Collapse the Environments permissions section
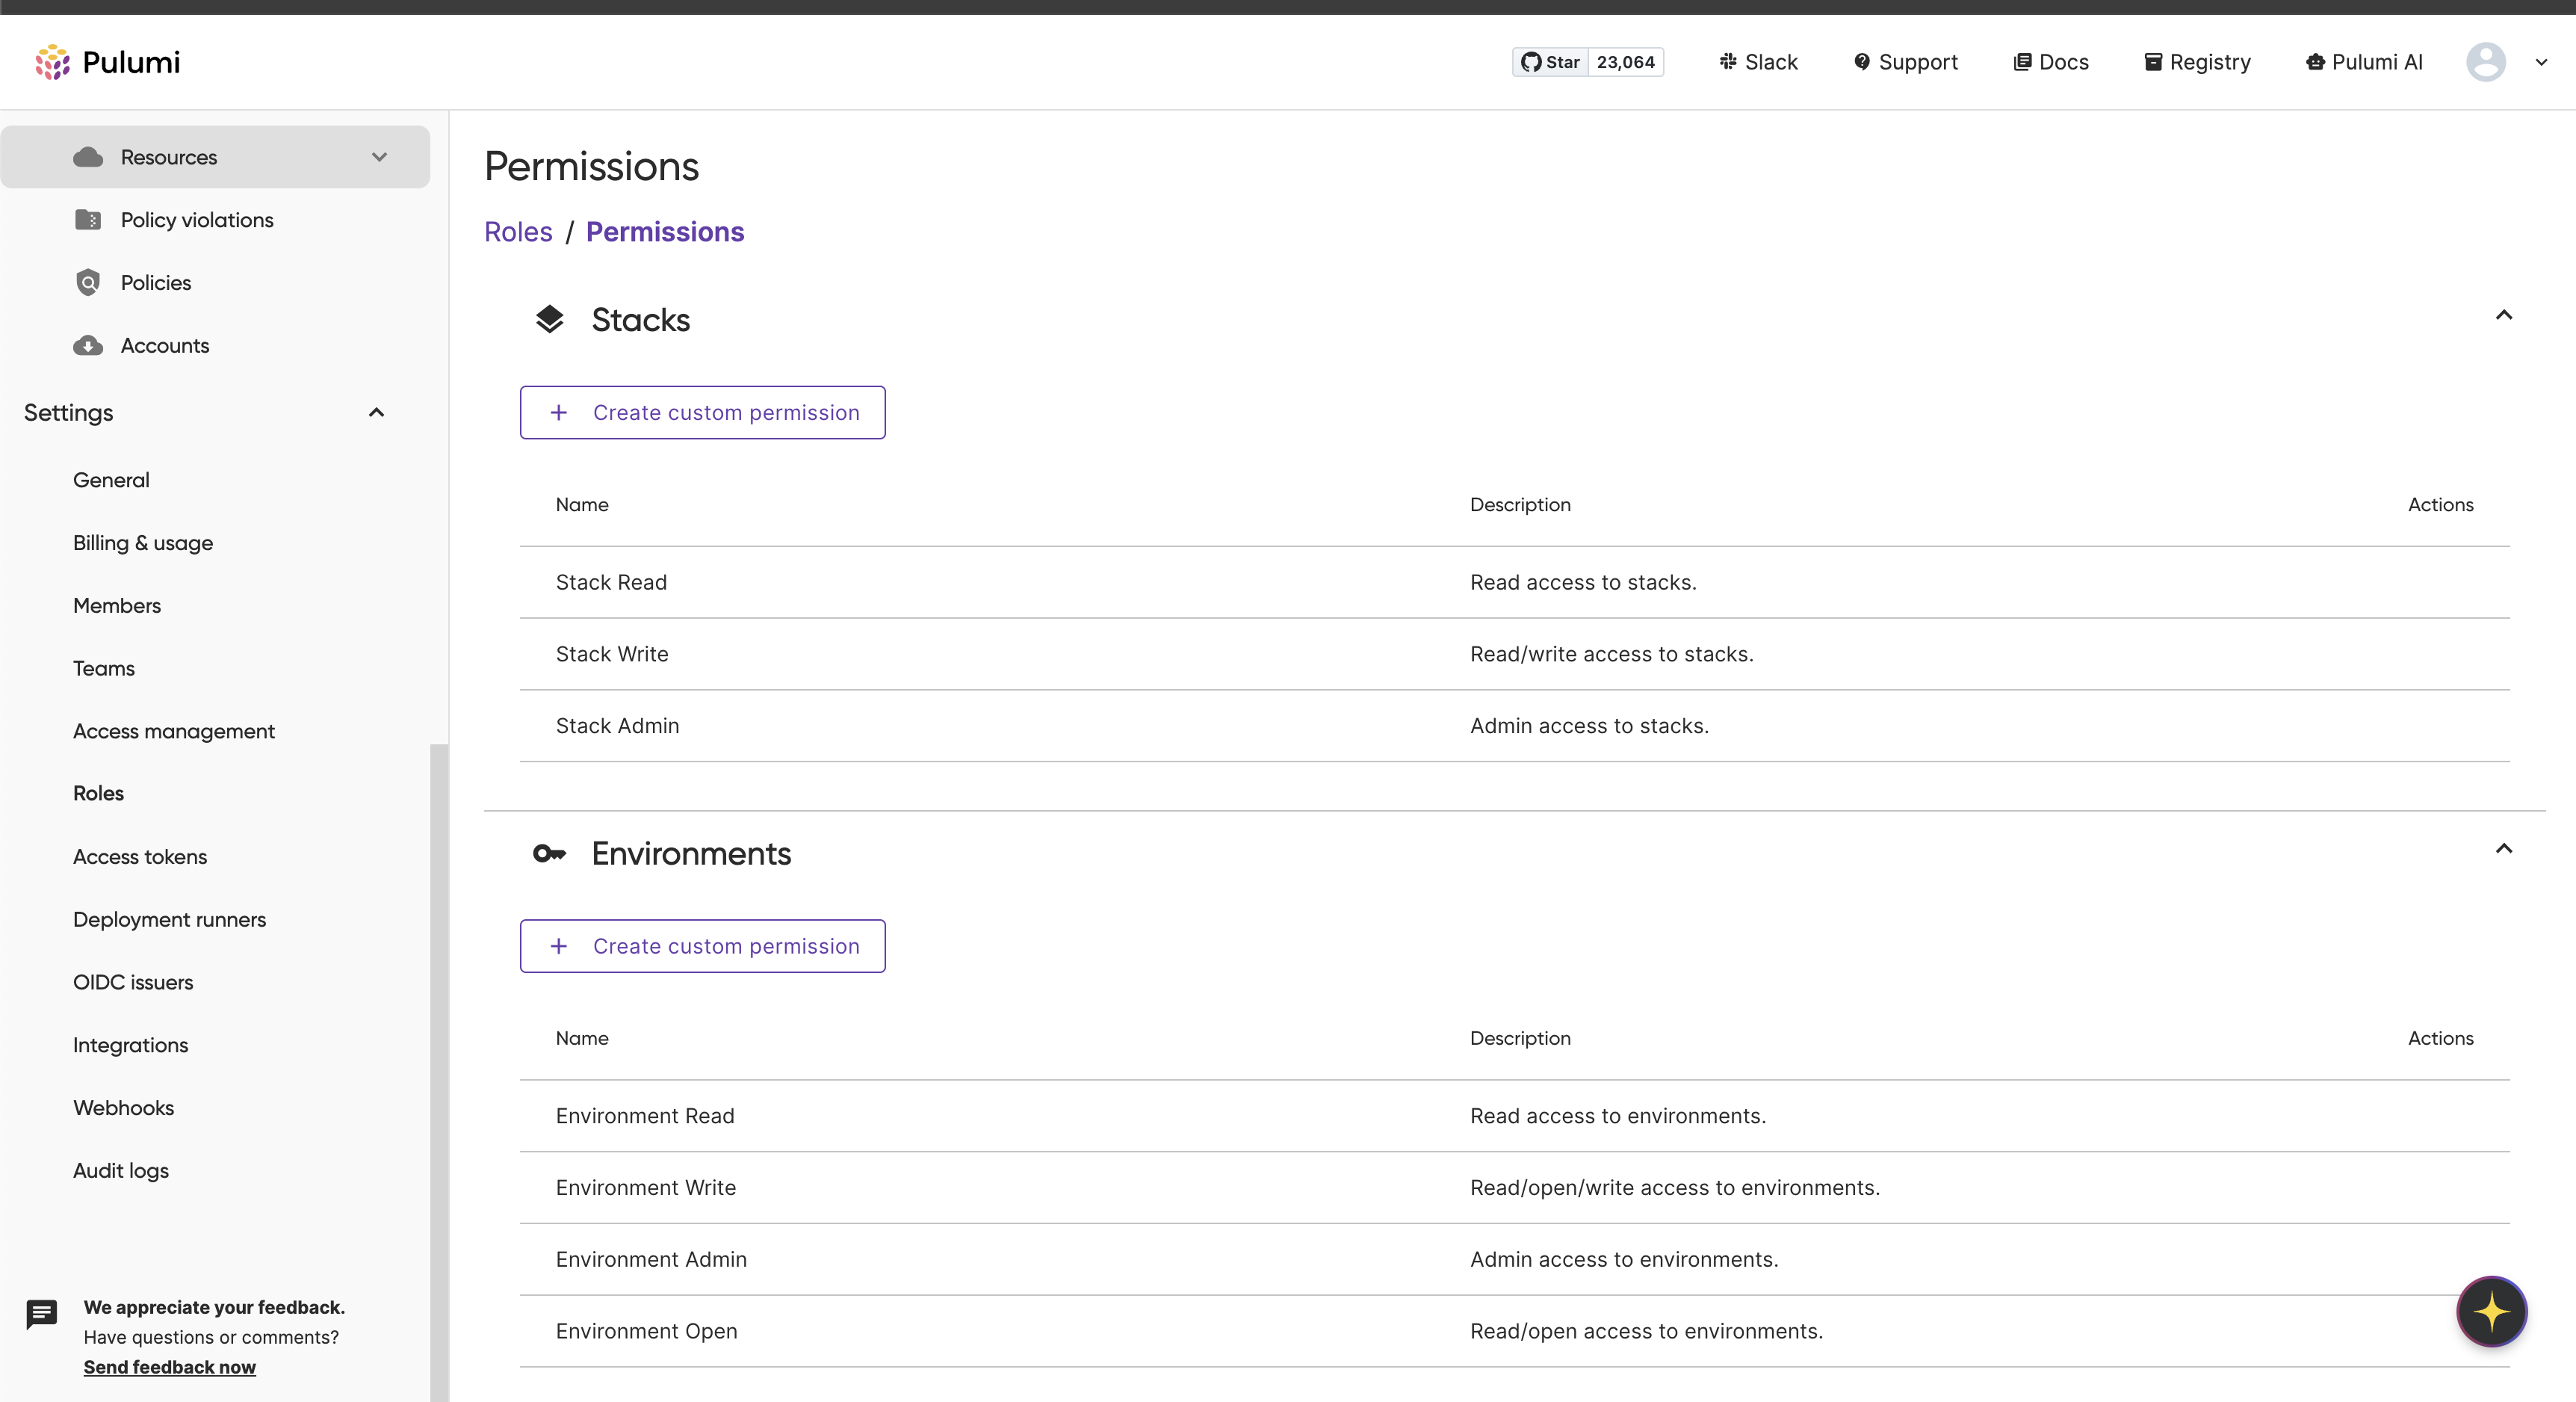2576x1402 pixels. pyautogui.click(x=2503, y=849)
